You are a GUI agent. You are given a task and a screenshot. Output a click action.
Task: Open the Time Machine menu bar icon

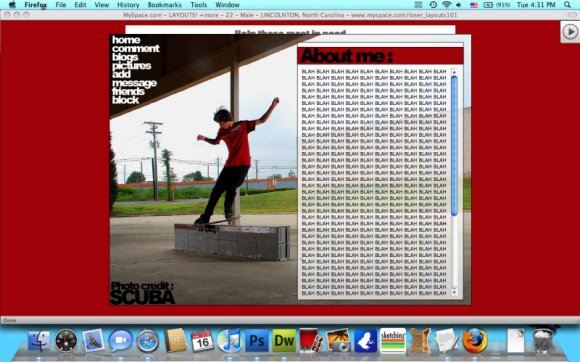pyautogui.click(x=433, y=5)
